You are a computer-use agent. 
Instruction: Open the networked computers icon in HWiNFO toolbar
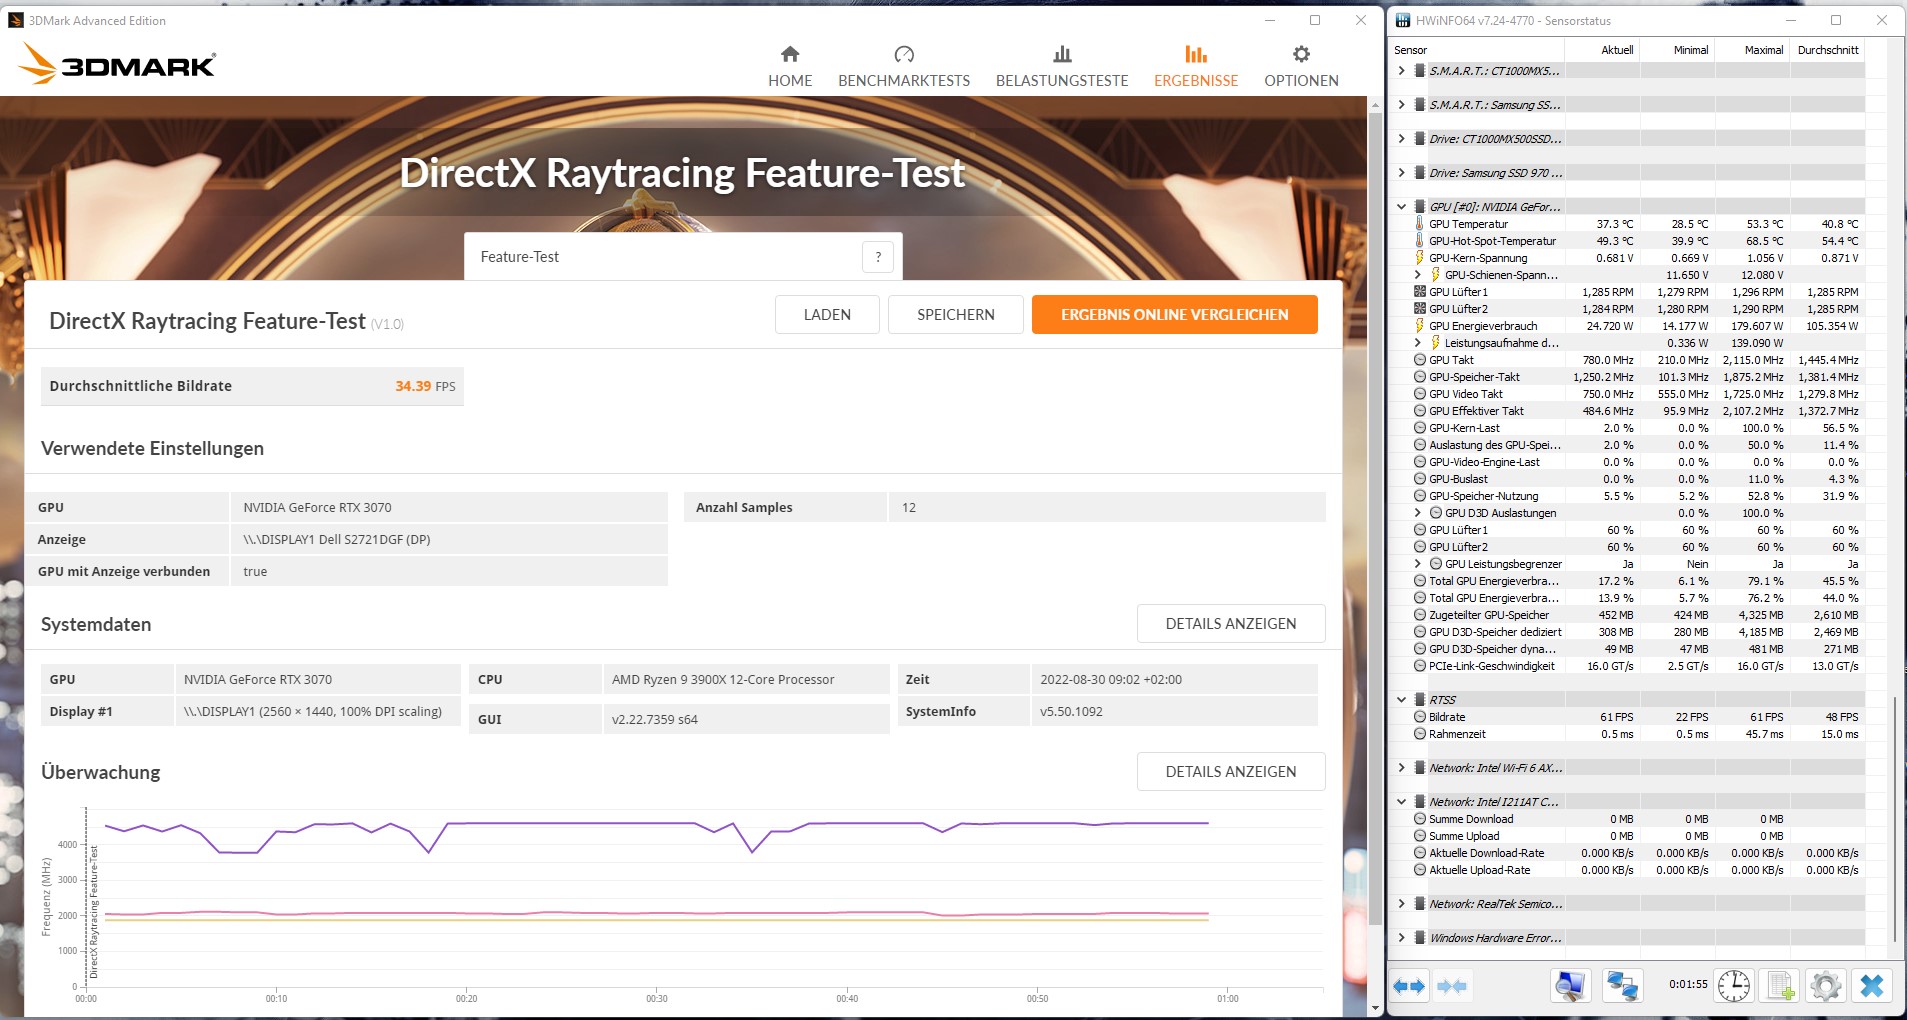(1622, 986)
